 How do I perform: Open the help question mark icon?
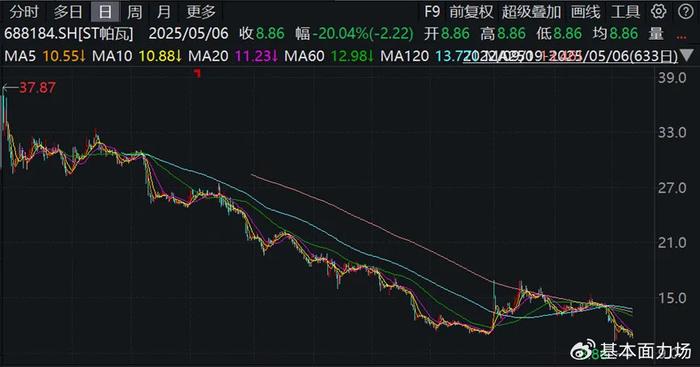pos(686,12)
